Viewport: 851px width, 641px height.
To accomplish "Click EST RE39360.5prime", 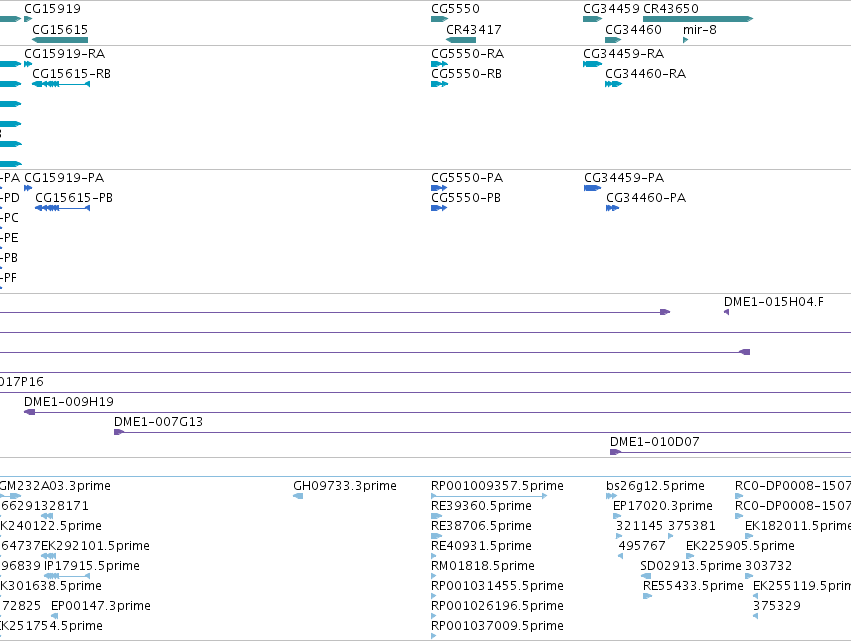I will click(x=481, y=506).
